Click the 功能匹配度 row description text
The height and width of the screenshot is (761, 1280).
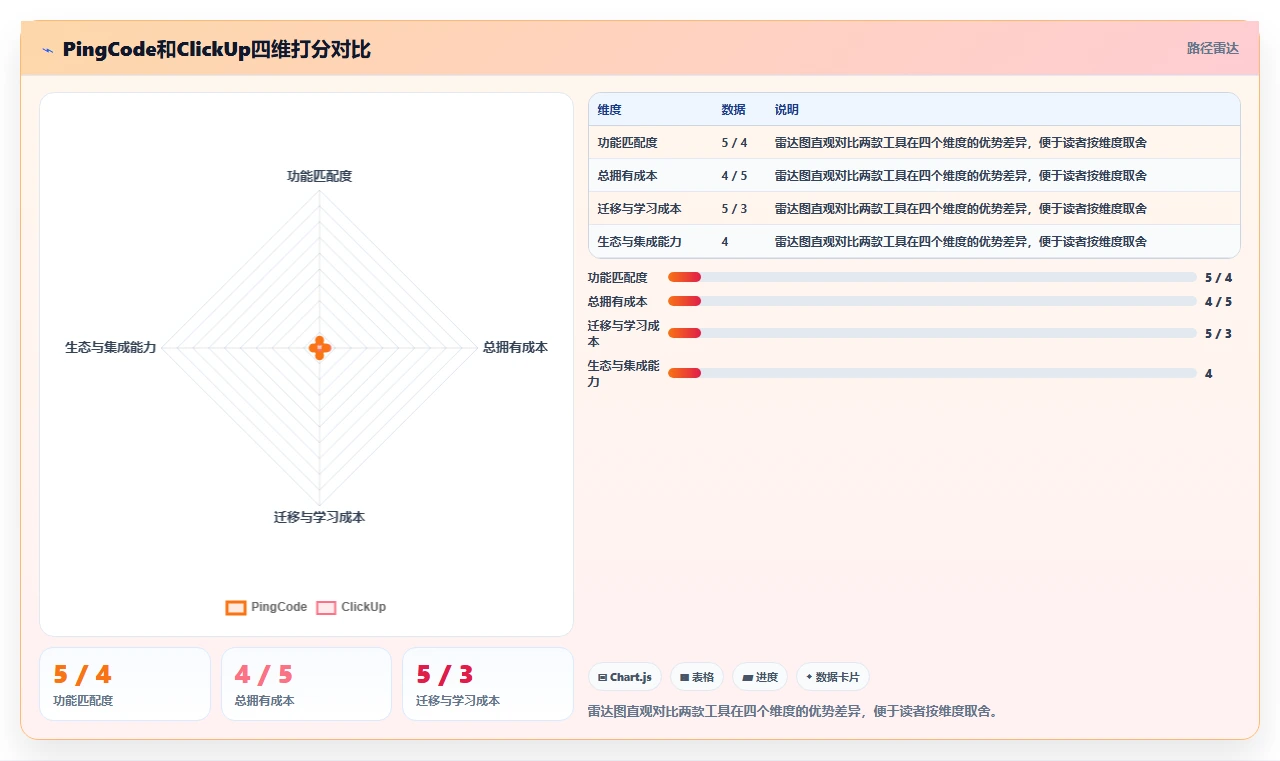tap(960, 143)
